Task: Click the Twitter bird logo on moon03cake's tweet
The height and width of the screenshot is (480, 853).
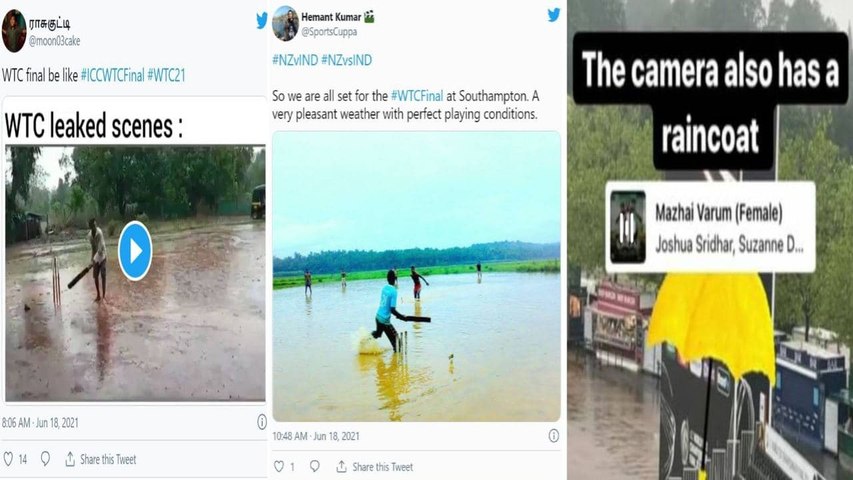Action: (262, 20)
